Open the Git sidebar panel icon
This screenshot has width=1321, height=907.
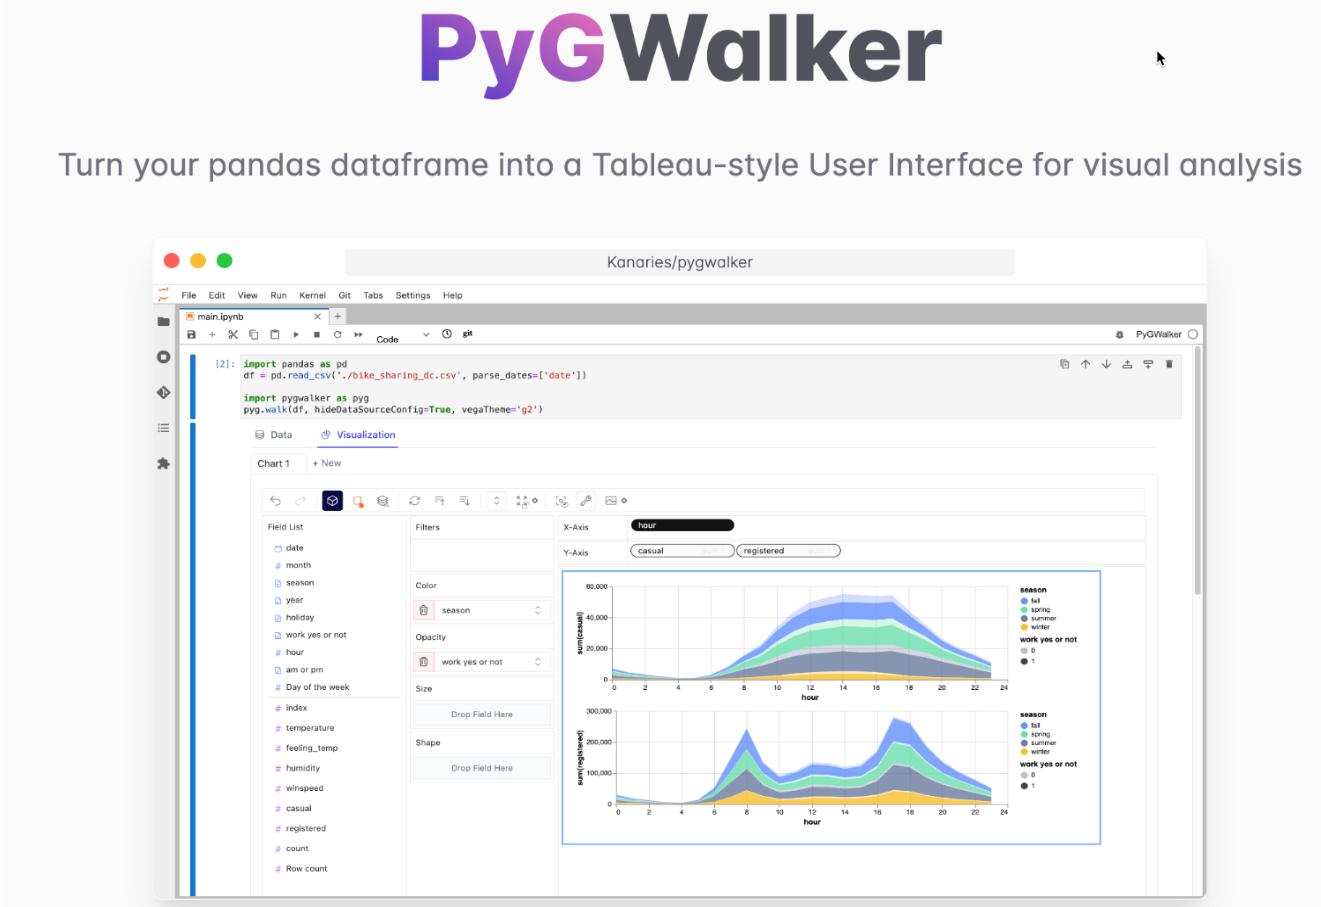tap(163, 393)
